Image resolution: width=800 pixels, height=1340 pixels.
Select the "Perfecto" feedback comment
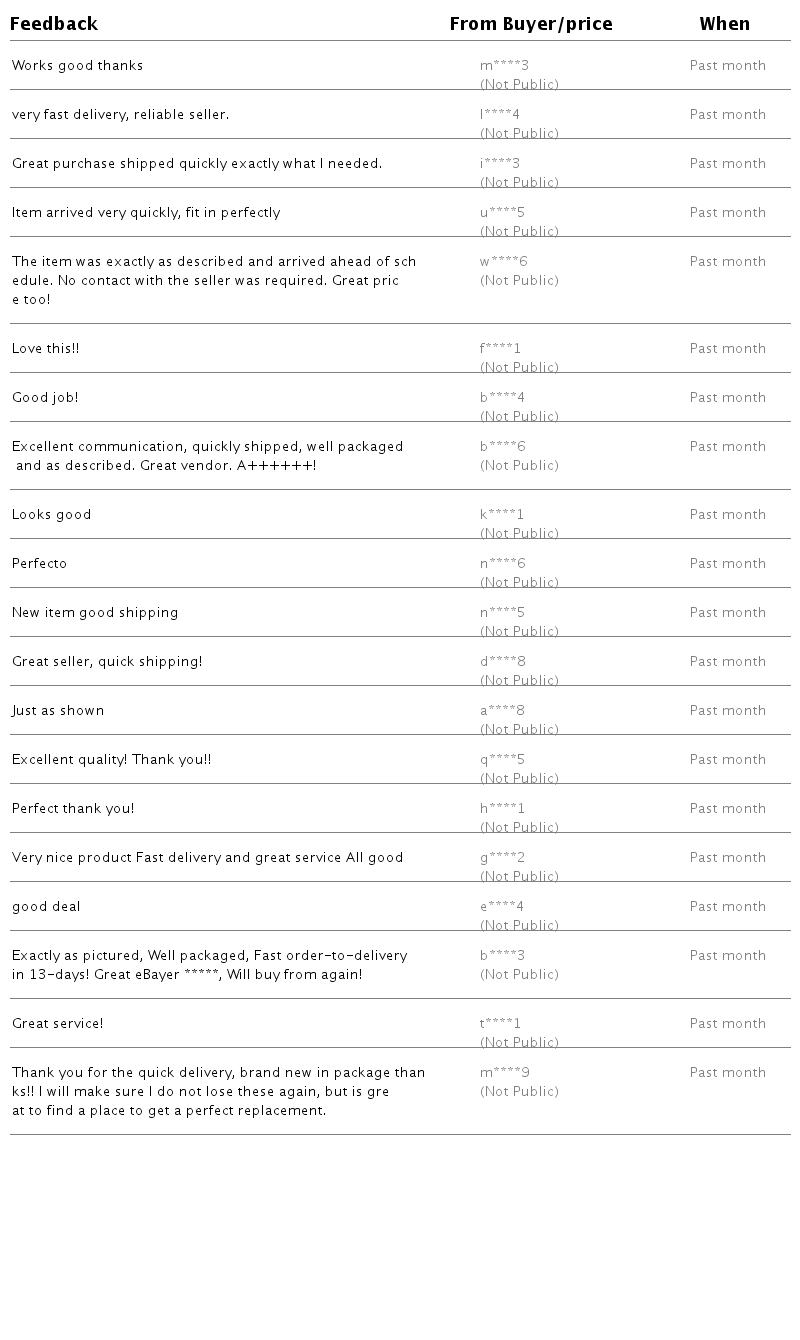point(39,564)
